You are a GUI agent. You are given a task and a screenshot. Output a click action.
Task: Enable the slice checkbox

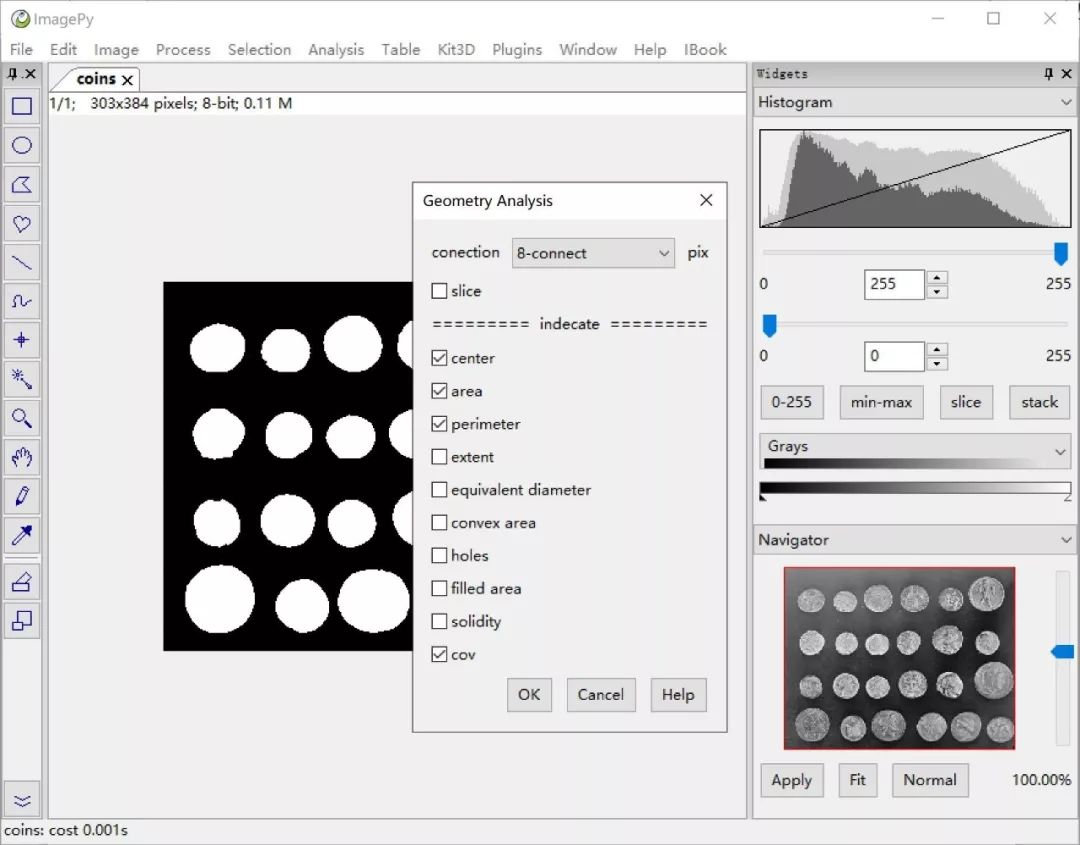click(439, 291)
